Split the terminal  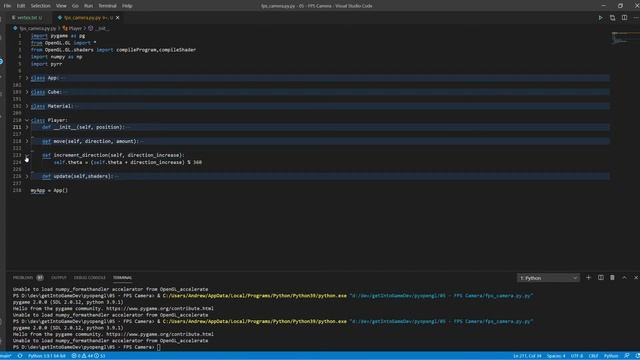tap(600, 278)
